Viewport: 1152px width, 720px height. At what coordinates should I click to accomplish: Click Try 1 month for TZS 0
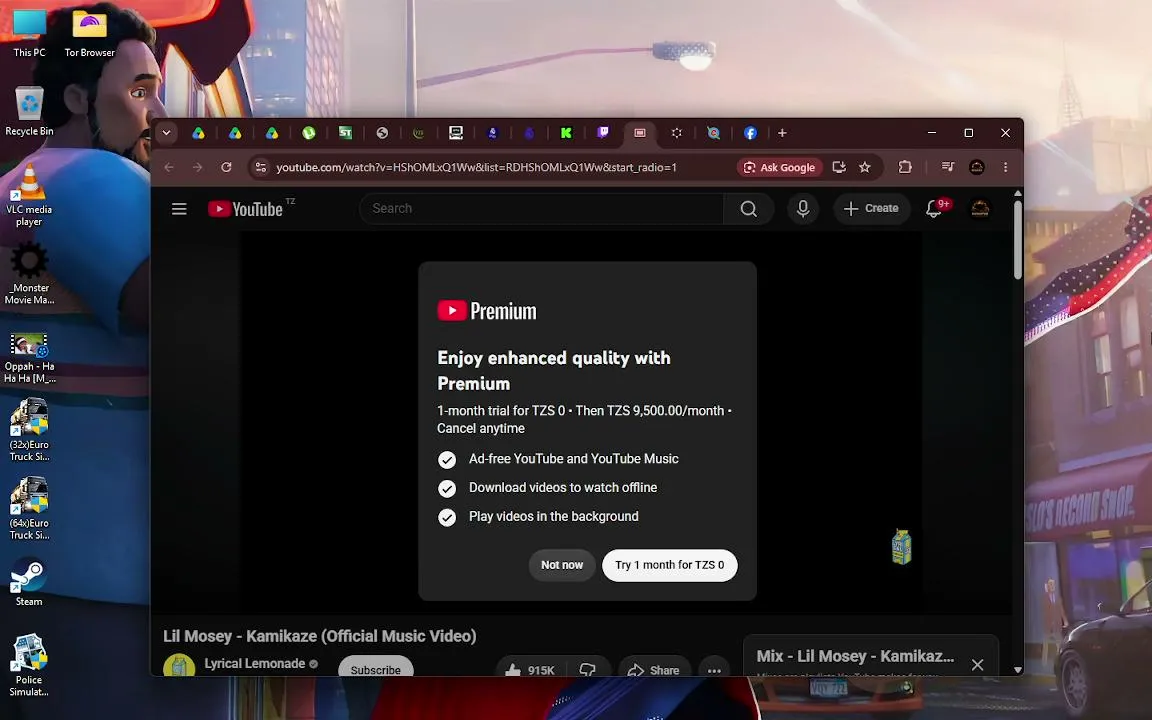tap(669, 565)
